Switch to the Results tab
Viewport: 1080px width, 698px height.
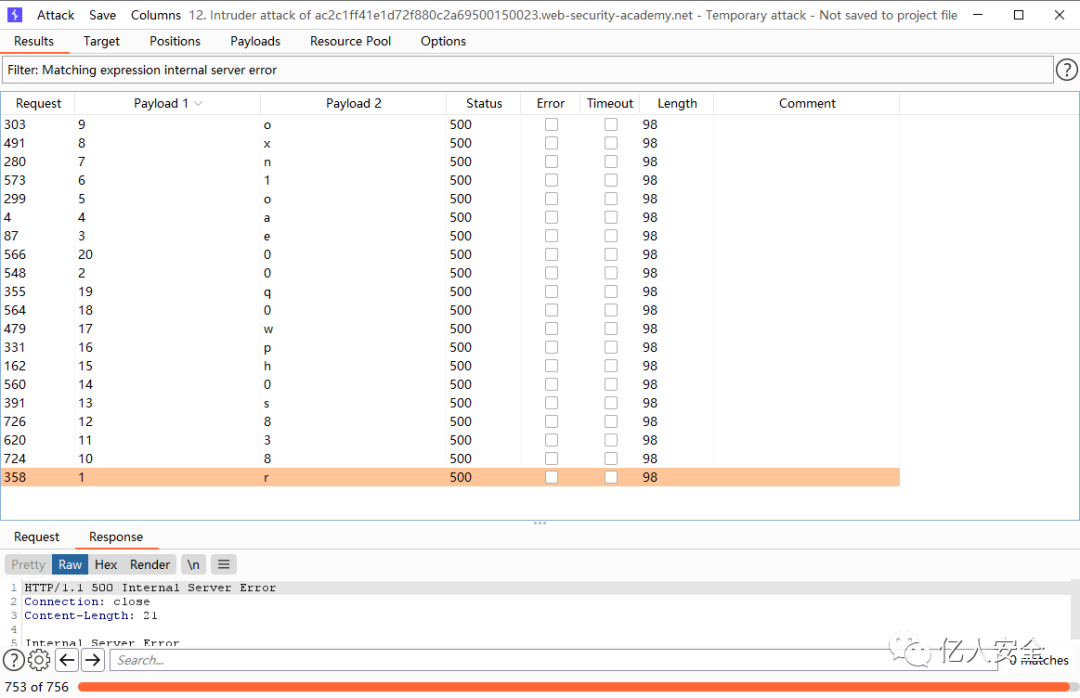pos(34,41)
